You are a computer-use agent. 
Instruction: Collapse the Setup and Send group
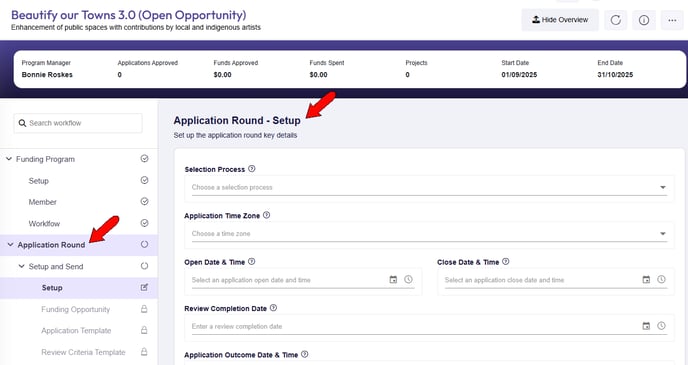pos(21,266)
